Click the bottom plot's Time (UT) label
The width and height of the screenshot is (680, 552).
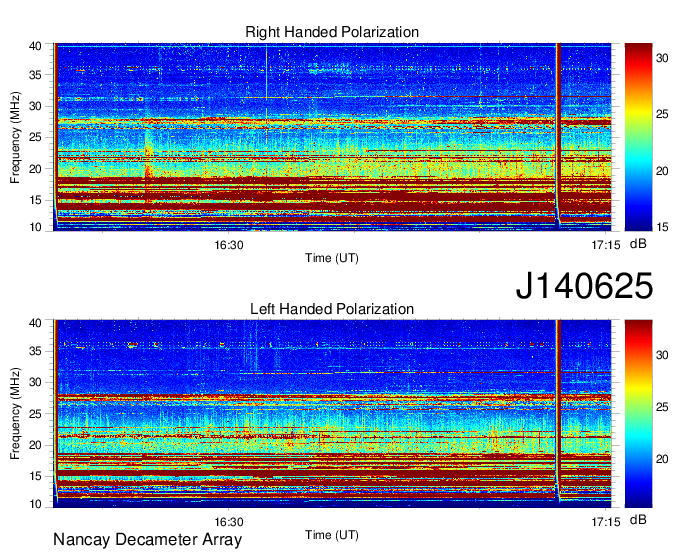click(332, 535)
